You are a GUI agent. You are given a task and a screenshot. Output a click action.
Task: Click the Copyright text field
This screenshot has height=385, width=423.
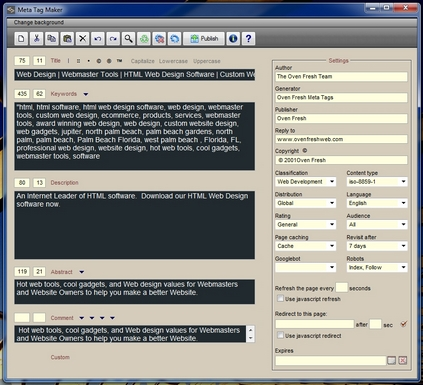[341, 160]
